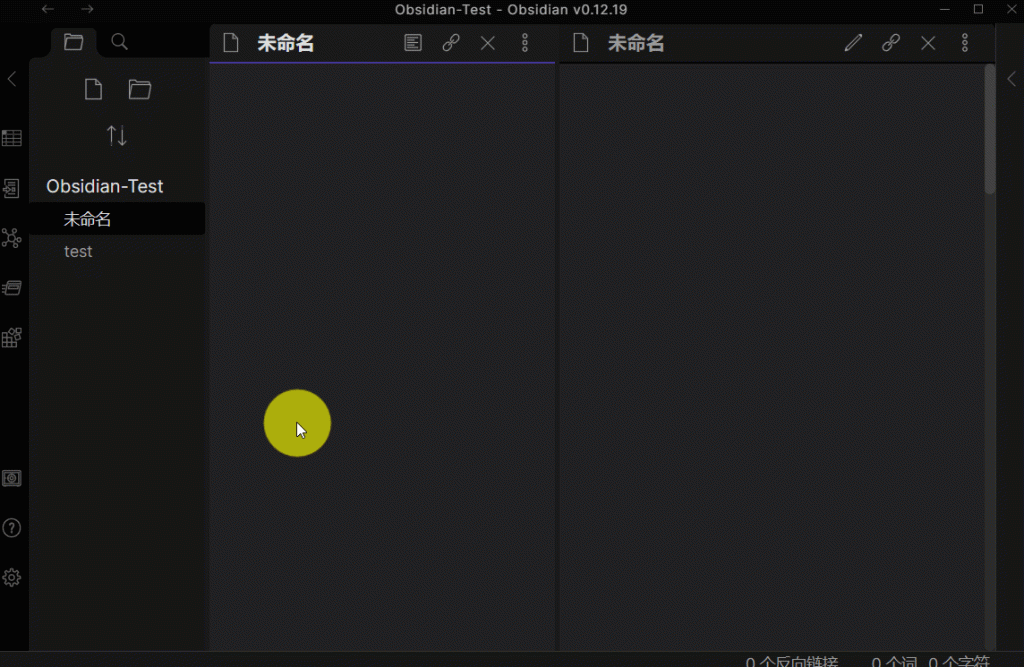Open settings with the gear icon
The width and height of the screenshot is (1024, 667).
12,578
